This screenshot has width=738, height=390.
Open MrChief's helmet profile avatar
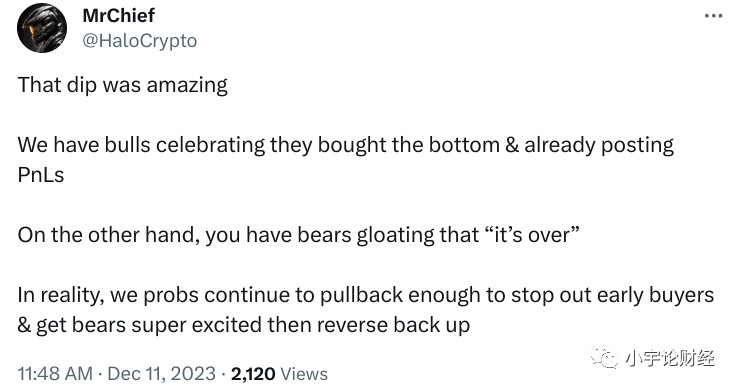pyautogui.click(x=42, y=28)
